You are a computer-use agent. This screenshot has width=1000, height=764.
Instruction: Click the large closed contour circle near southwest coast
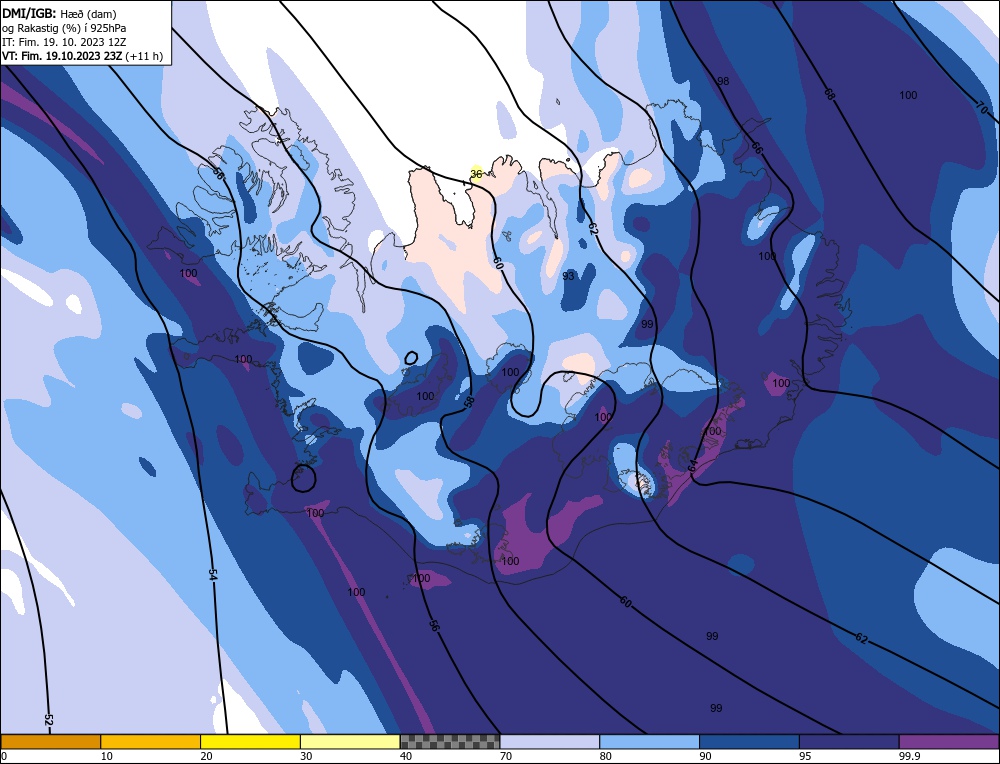pos(304,478)
